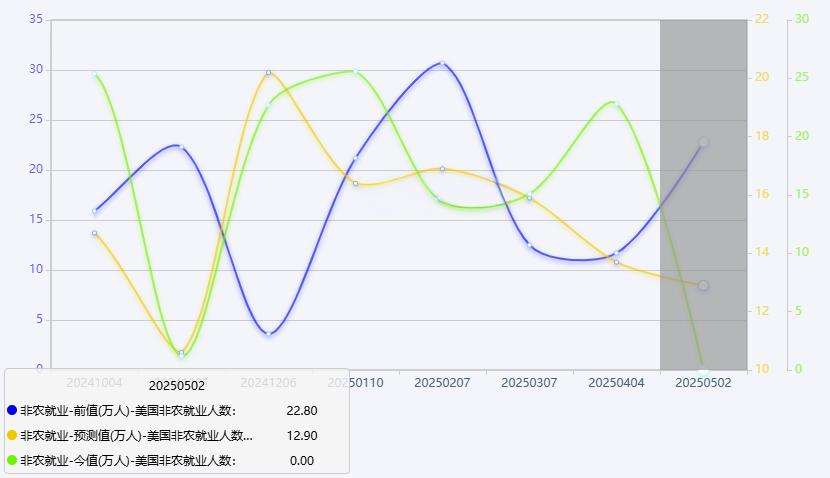Select the yellow line peak at 20241206
The height and width of the screenshot is (478, 830).
(x=268, y=73)
